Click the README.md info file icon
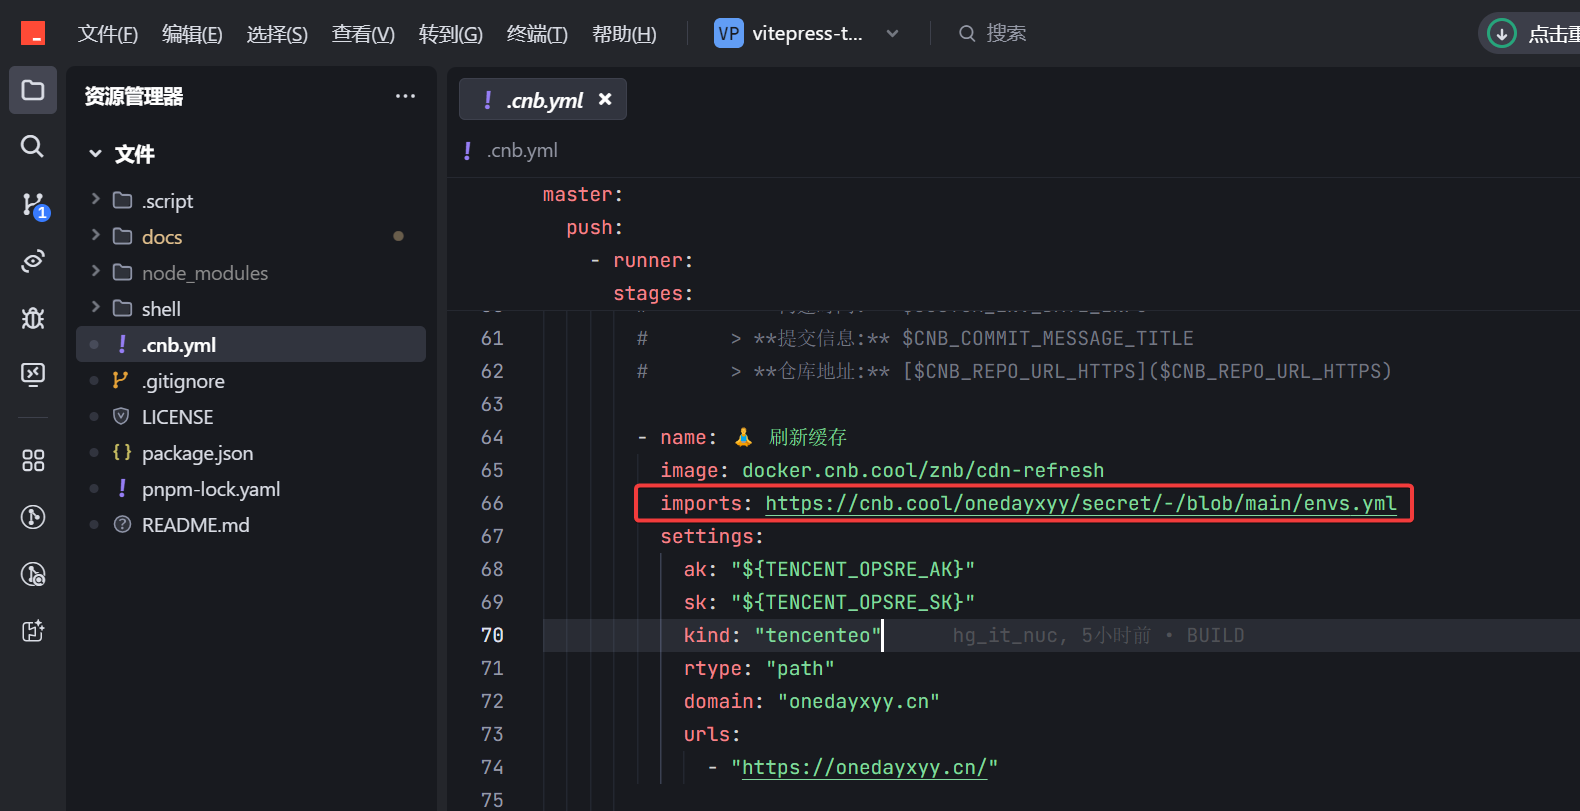 tap(122, 524)
